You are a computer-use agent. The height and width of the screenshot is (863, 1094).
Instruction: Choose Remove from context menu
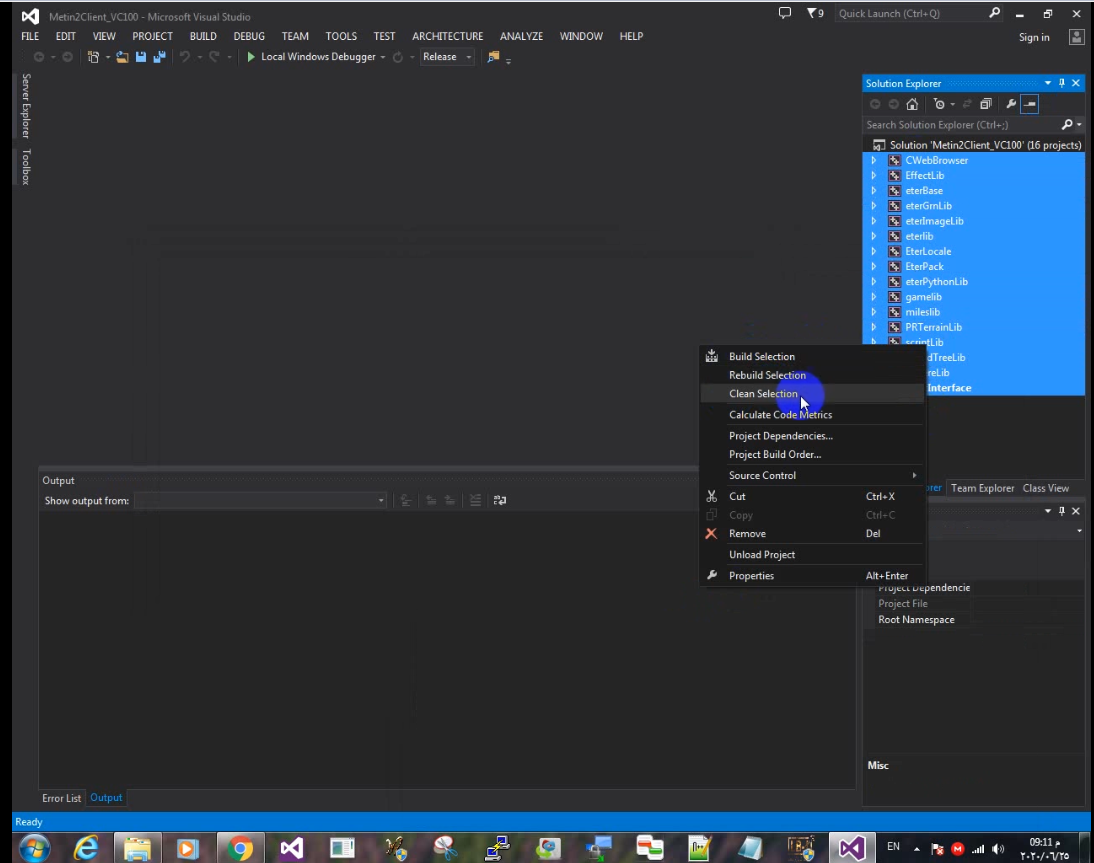click(x=813, y=534)
